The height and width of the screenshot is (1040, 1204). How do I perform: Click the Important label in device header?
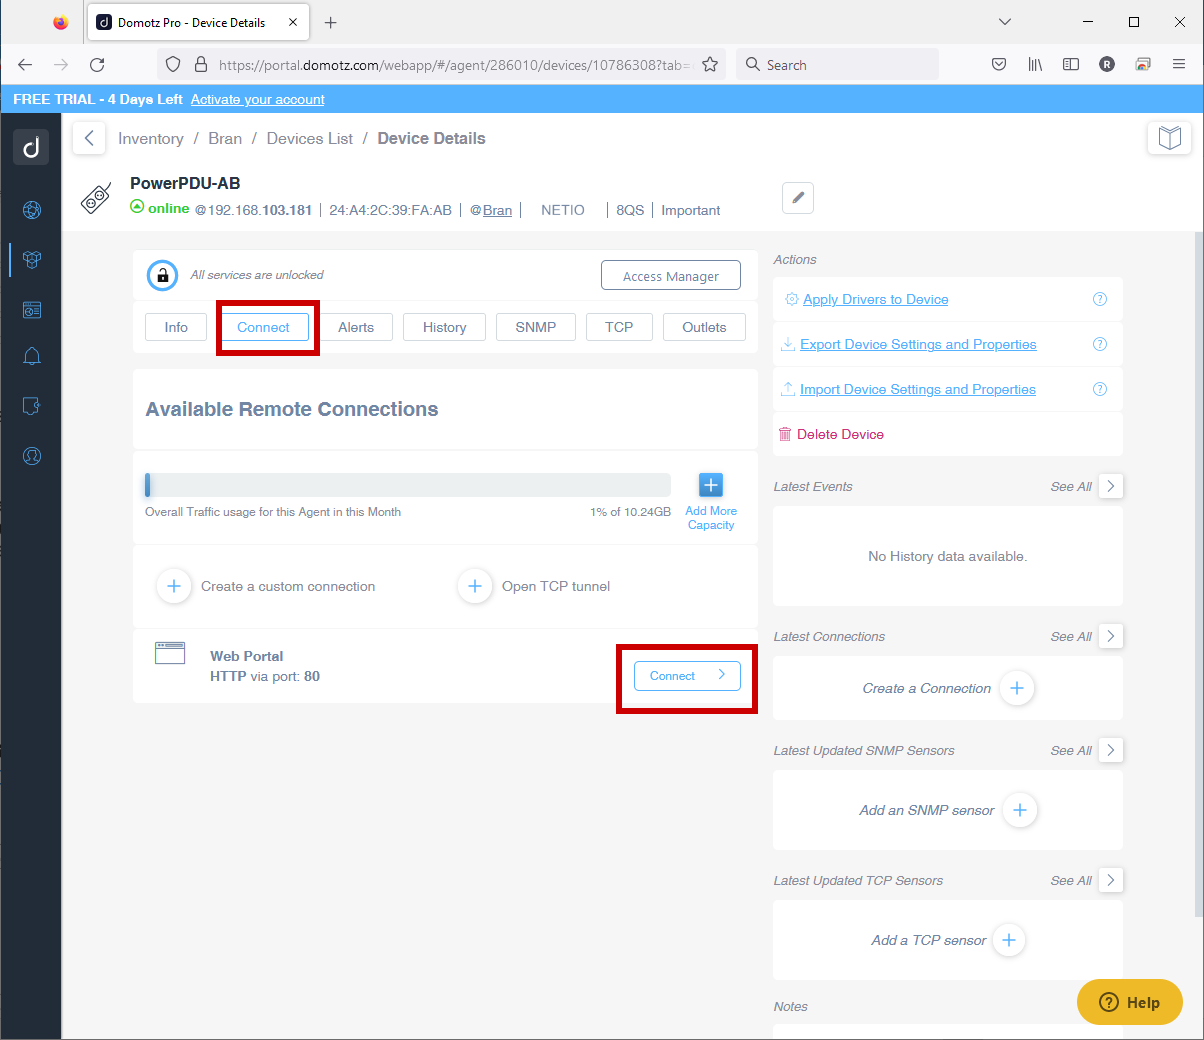click(691, 210)
